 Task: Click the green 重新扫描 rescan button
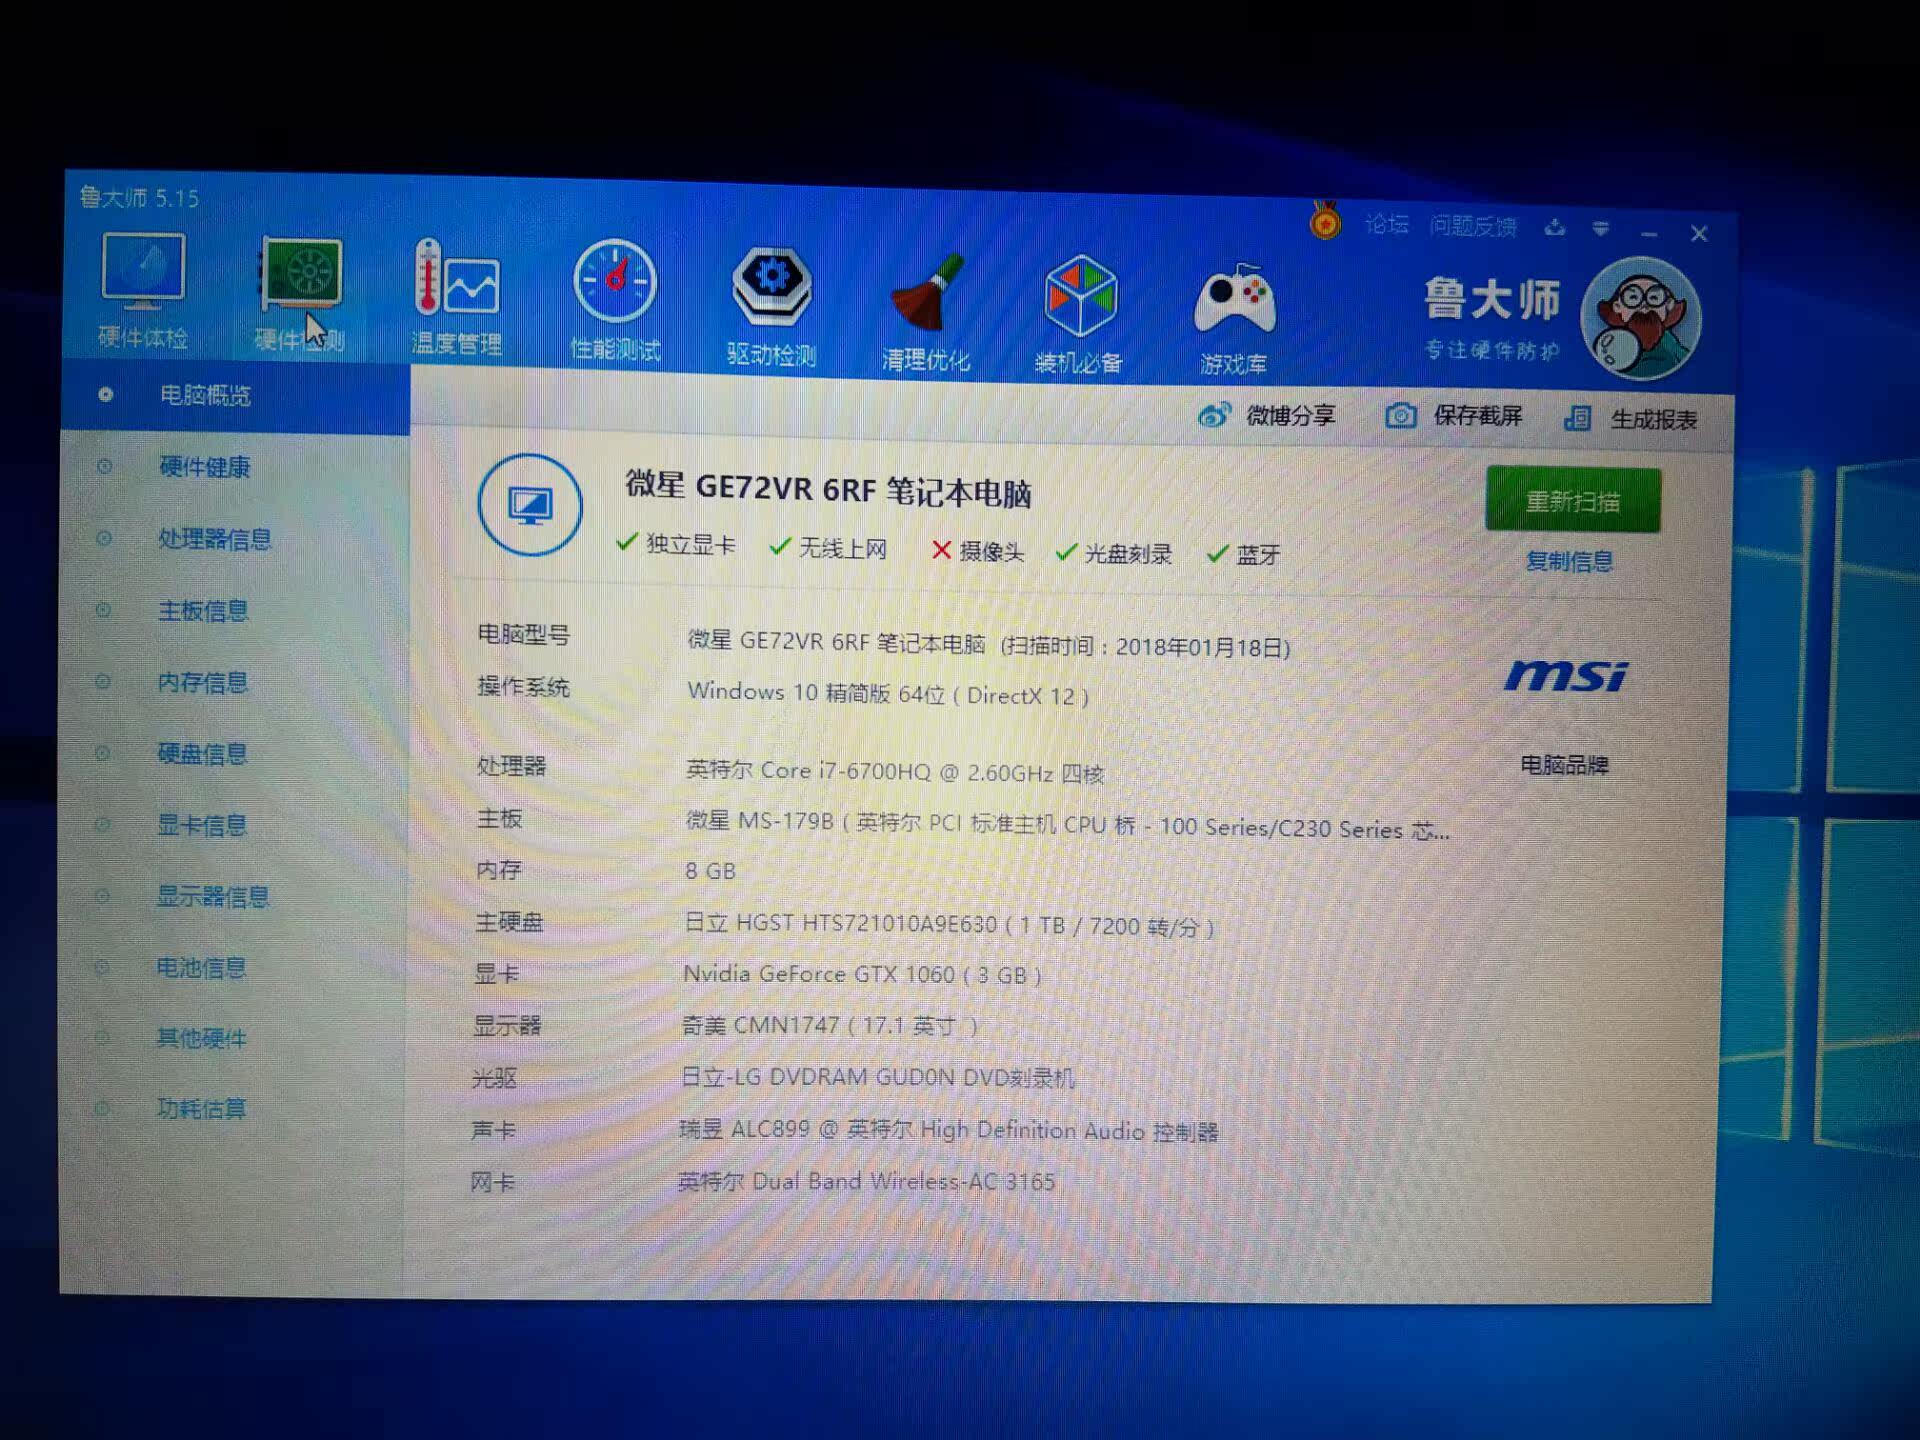[1572, 500]
